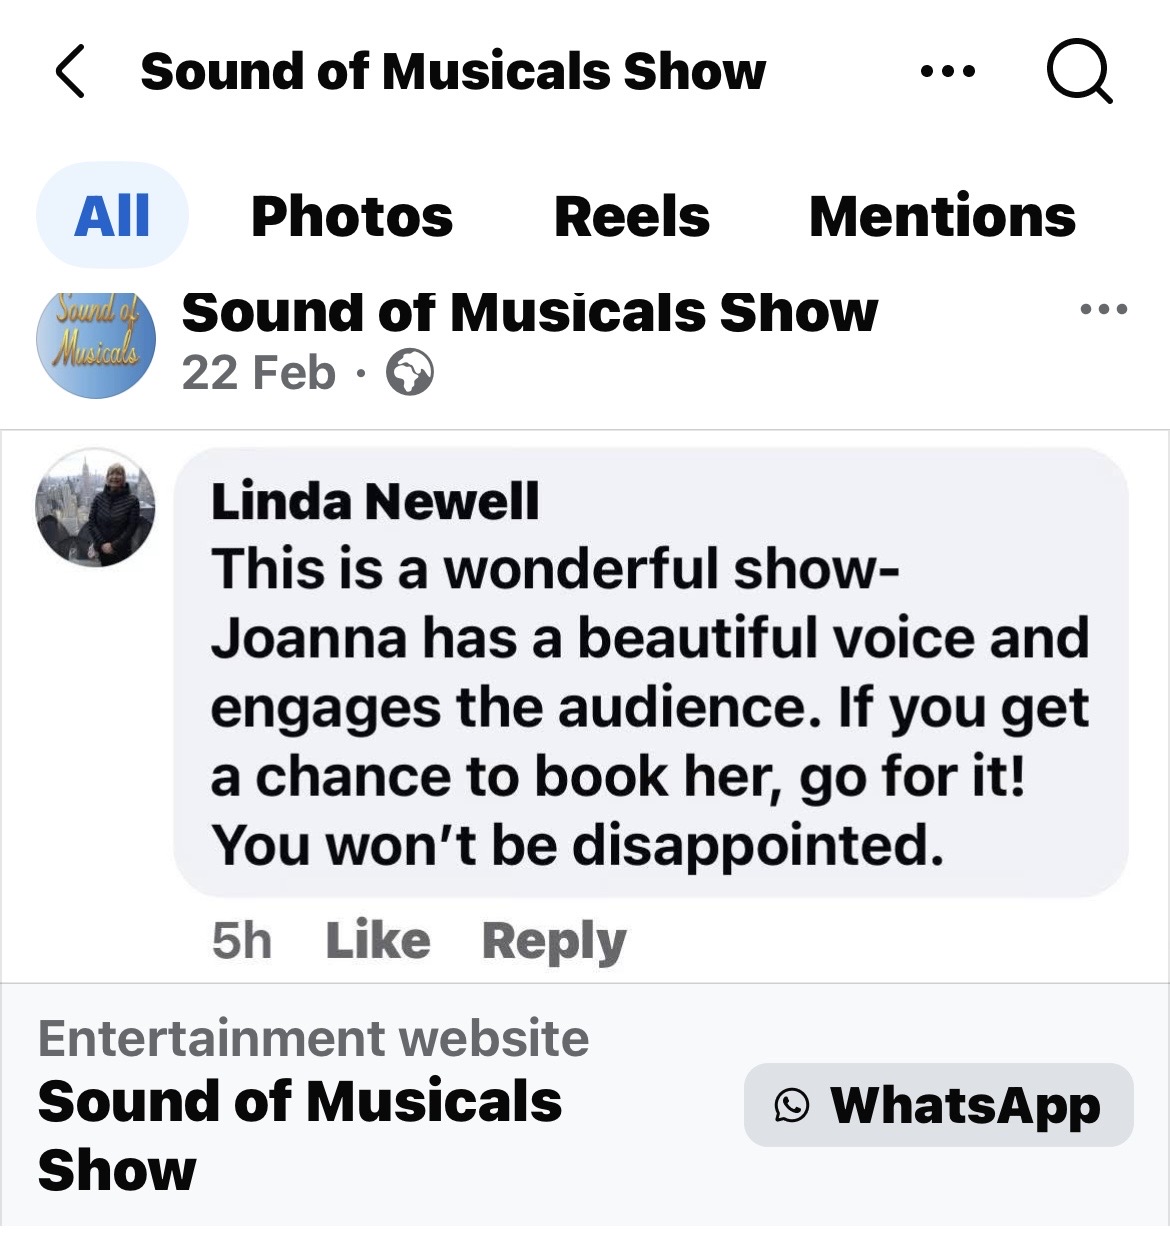Open the Sound of Musicals page logo
Image resolution: width=1170 pixels, height=1242 pixels.
96,340
